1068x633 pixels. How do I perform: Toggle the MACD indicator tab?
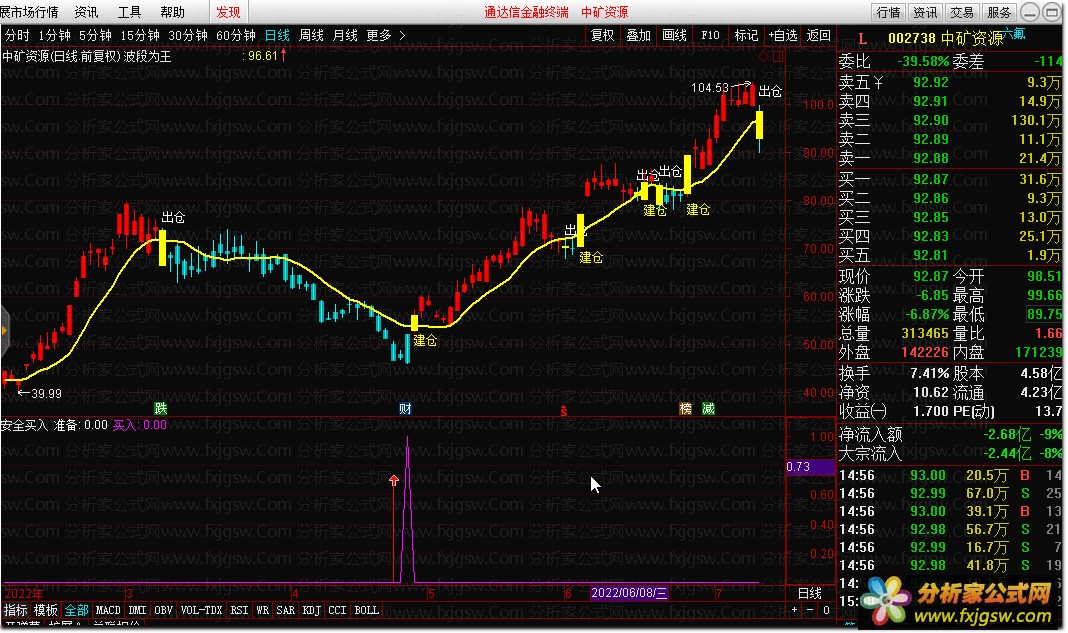pyautogui.click(x=108, y=609)
